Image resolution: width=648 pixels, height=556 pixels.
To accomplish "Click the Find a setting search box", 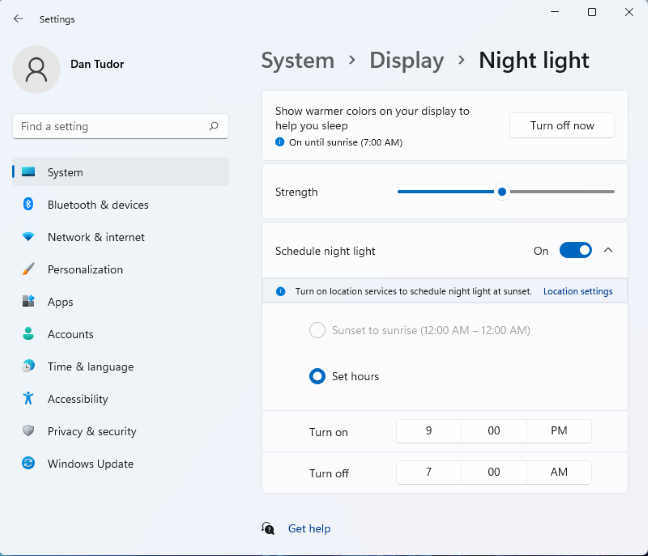I will [120, 126].
